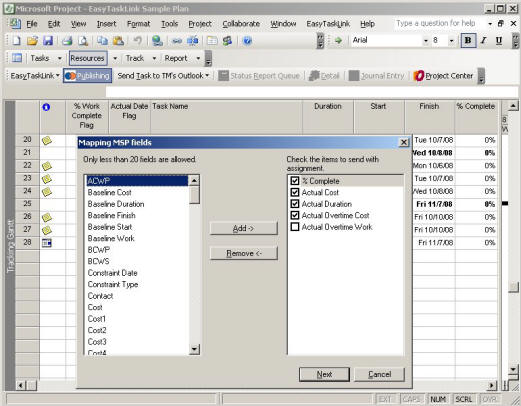The width and height of the screenshot is (521, 406).
Task: Open the font size 8 dropdown
Action: [451, 41]
